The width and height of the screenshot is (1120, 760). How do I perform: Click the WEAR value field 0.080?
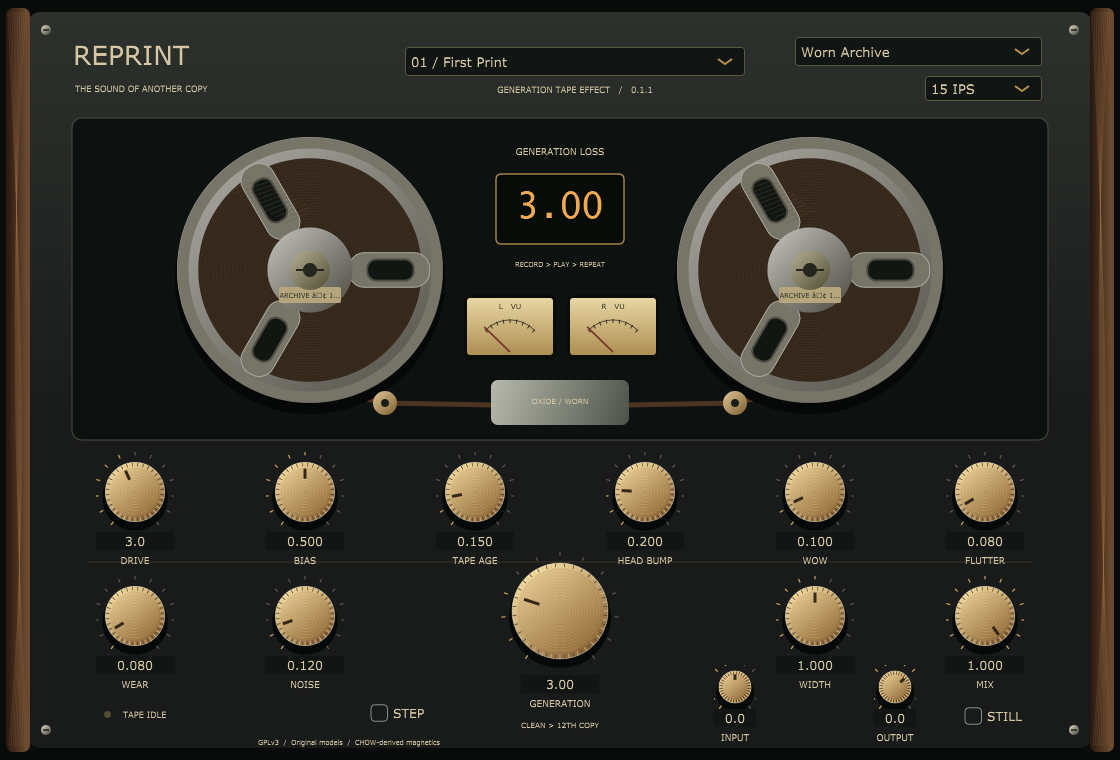pyautogui.click(x=135, y=665)
